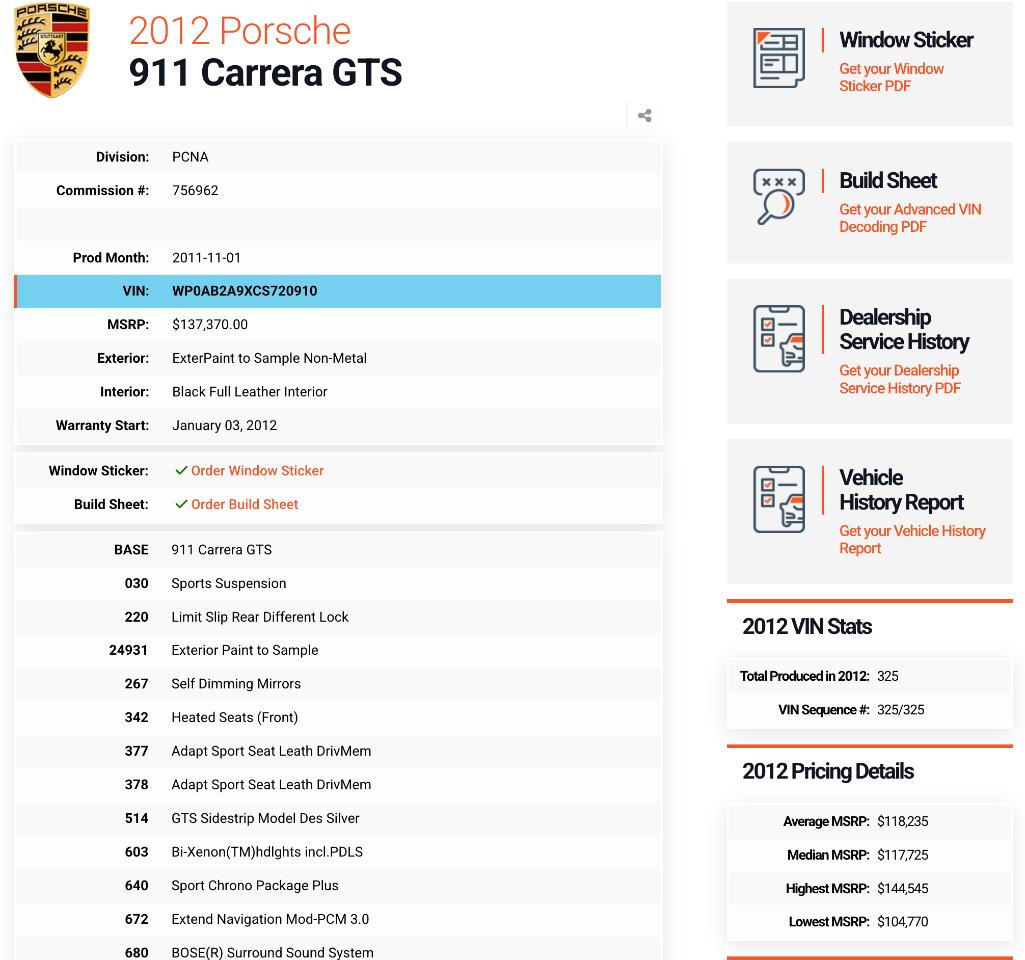The width and height of the screenshot is (1025, 960).
Task: Click the Average MSRP value $118,235
Action: [x=903, y=821]
